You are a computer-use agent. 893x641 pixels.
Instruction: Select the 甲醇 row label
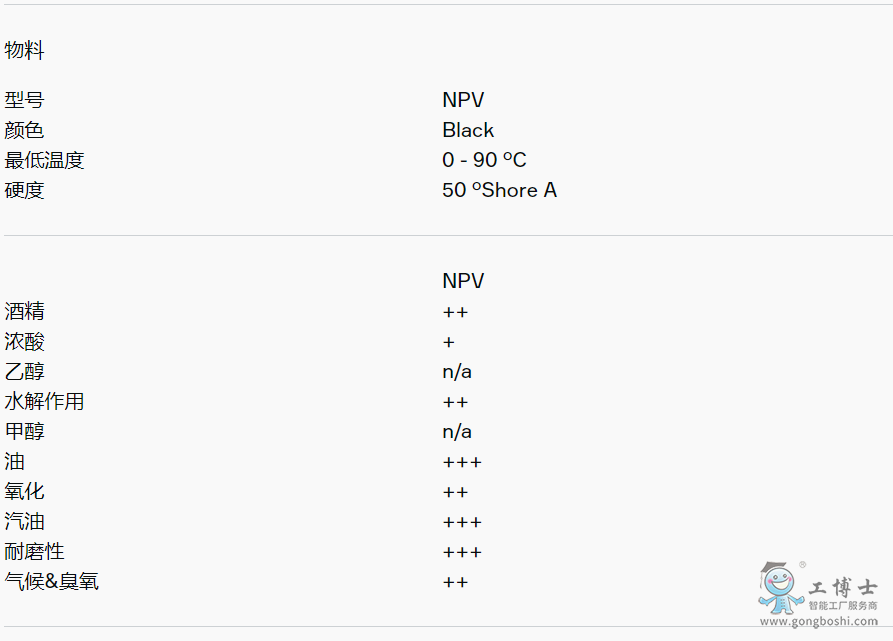click(x=24, y=432)
